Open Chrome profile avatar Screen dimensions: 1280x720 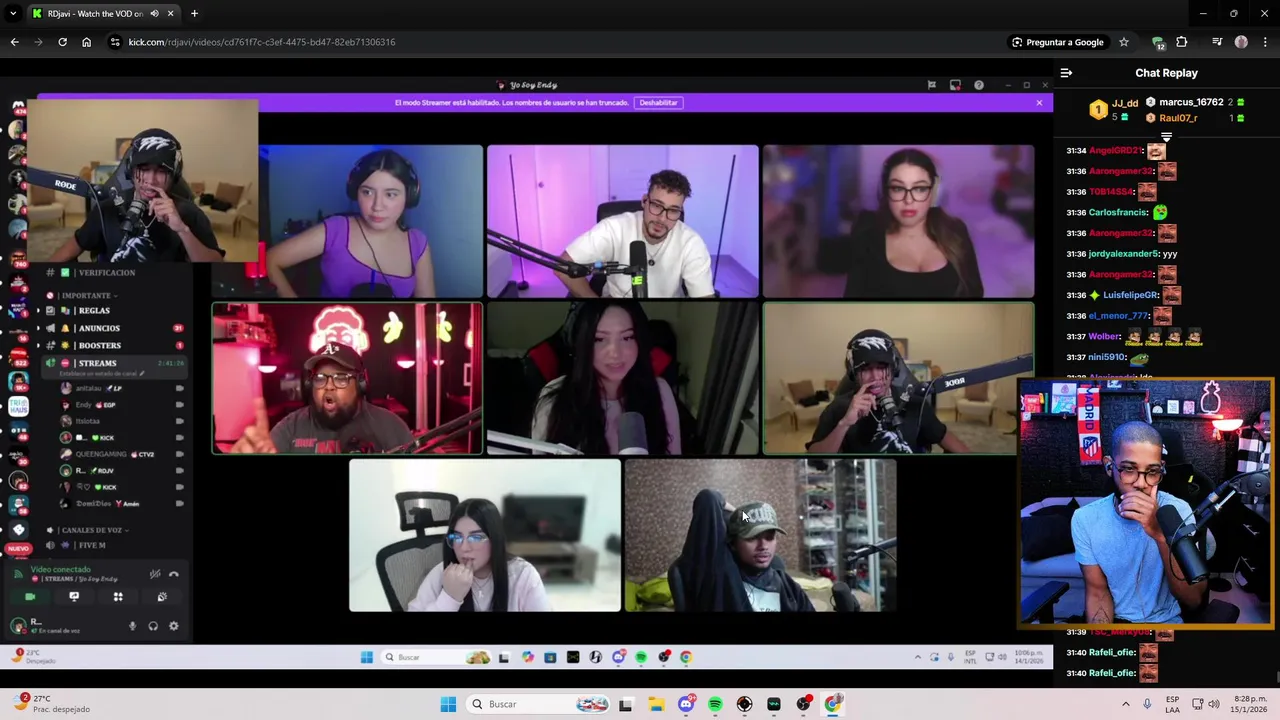[x=1241, y=42]
